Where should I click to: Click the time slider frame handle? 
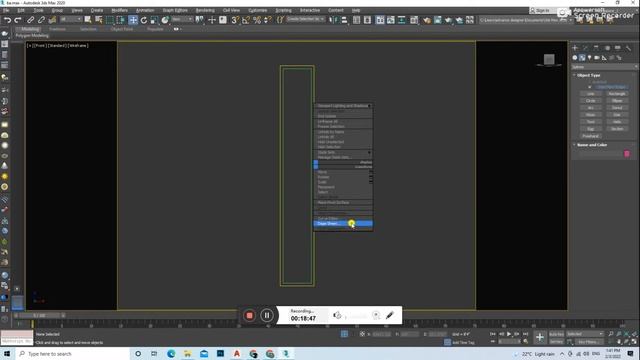pyautogui.click(x=40, y=316)
